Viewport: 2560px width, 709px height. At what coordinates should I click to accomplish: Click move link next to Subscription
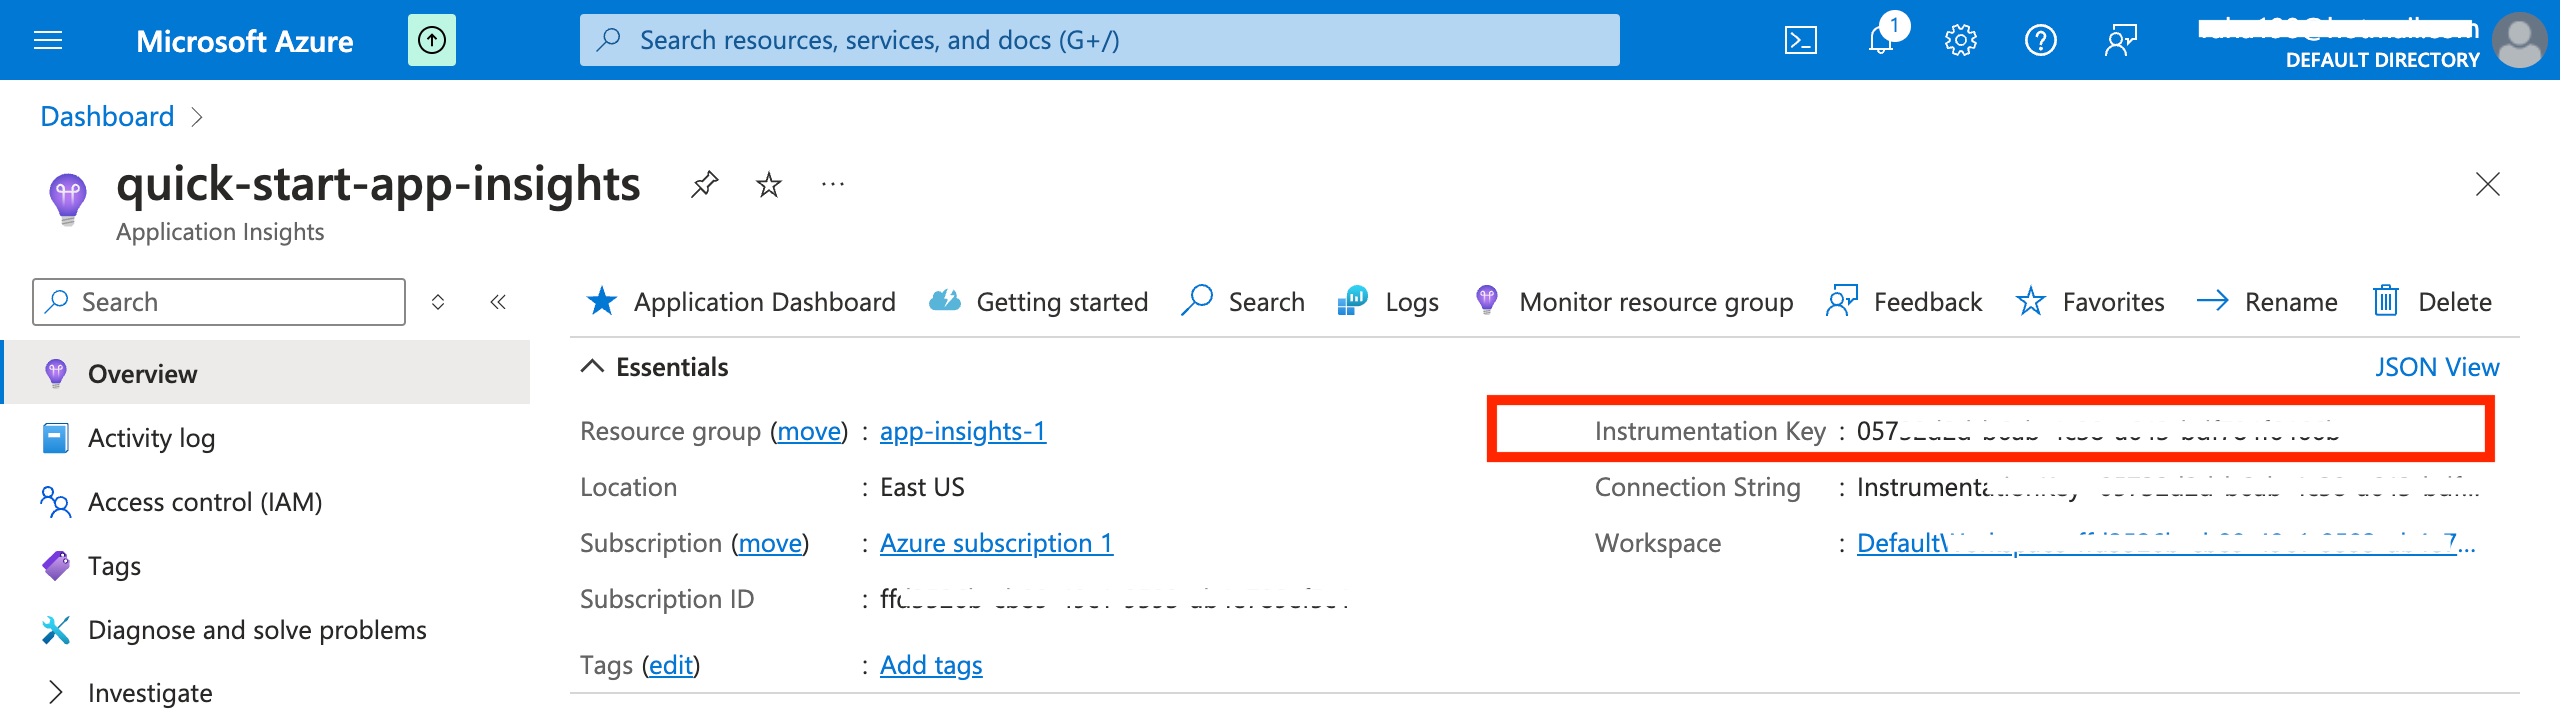pos(771,543)
